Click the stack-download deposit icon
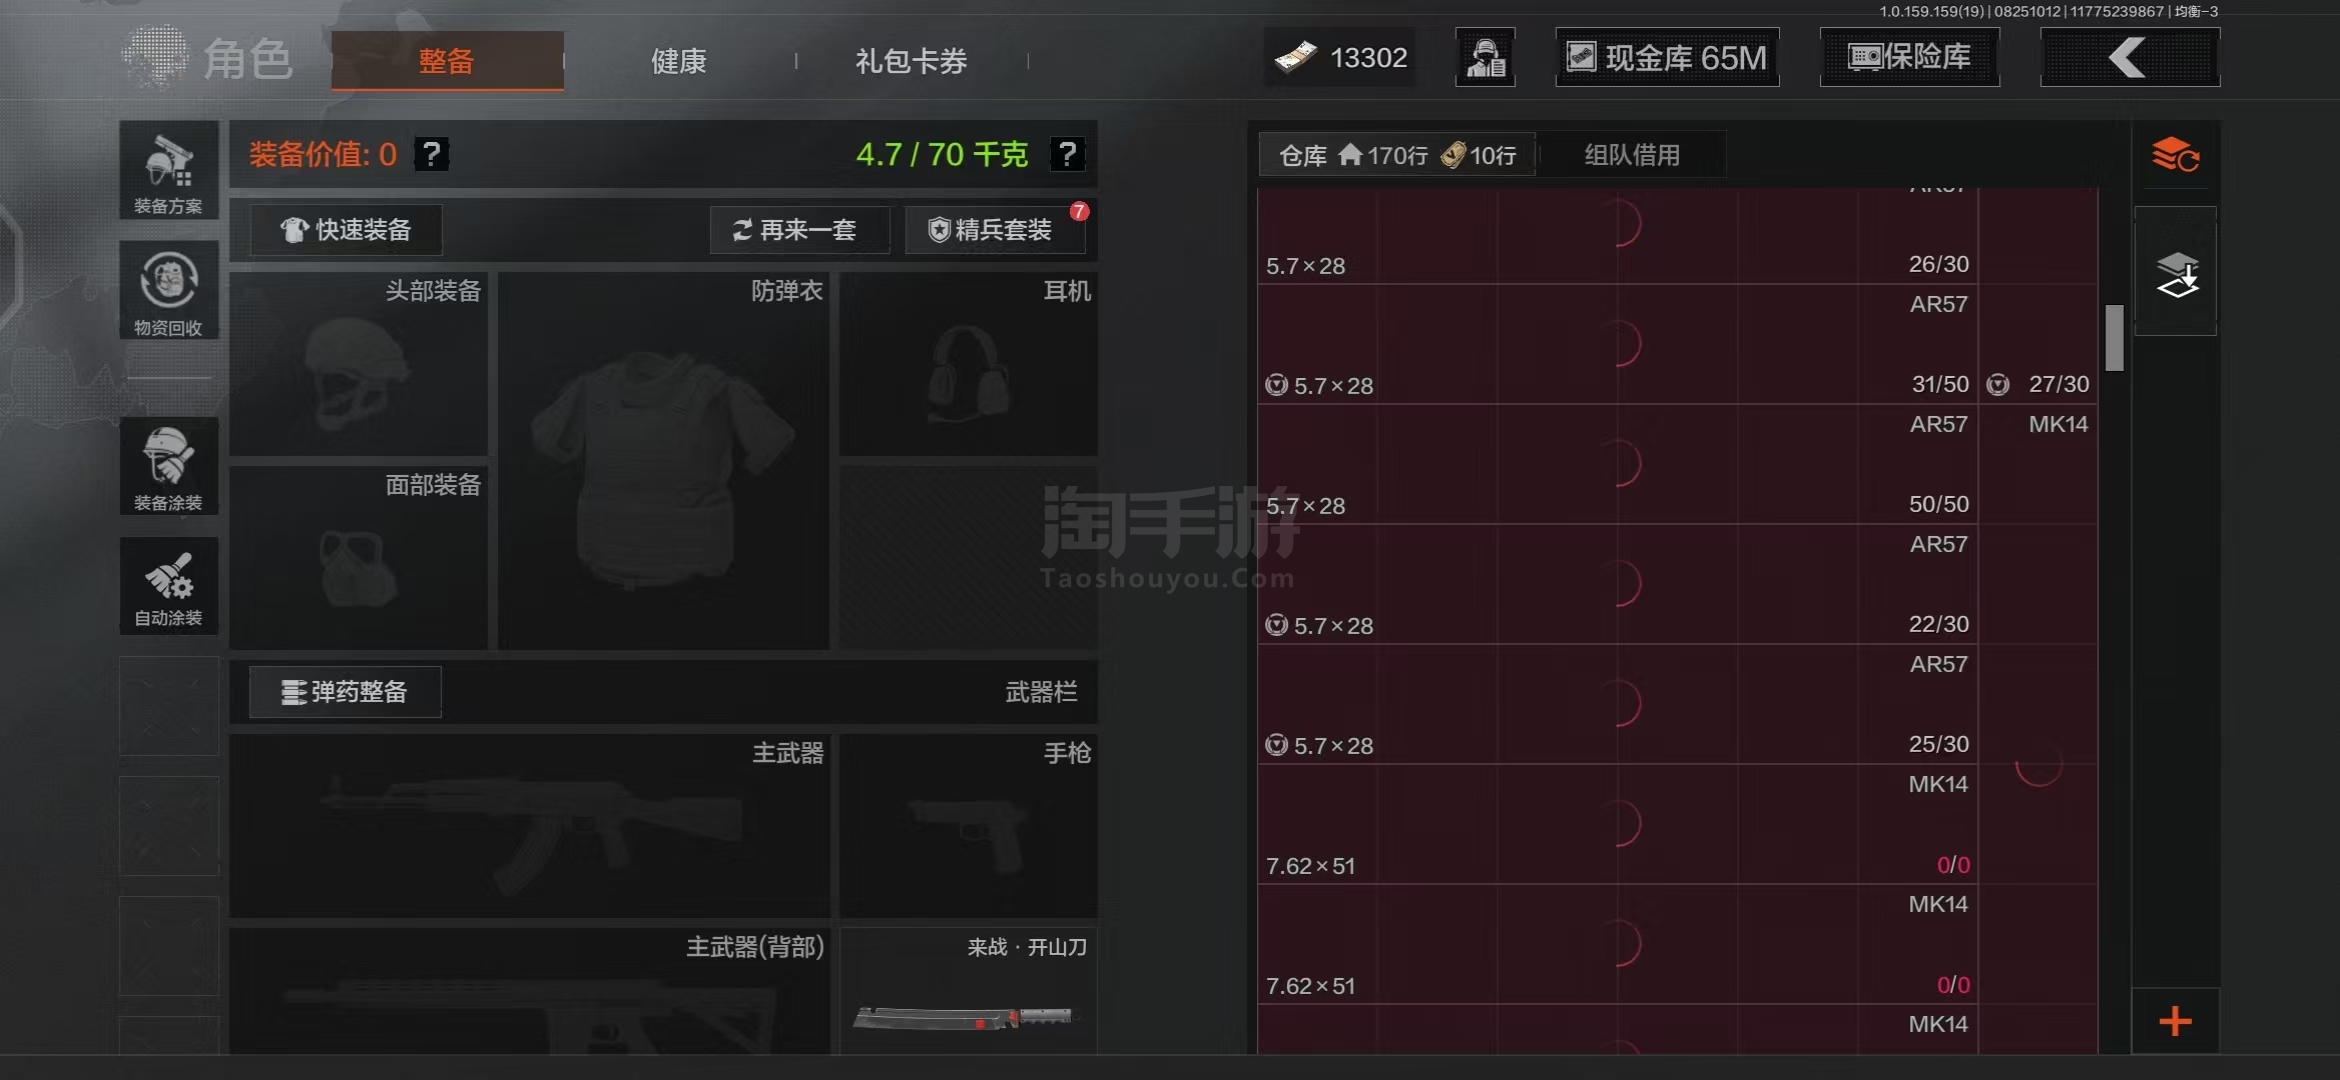Image resolution: width=2340 pixels, height=1080 pixels. 2176,272
